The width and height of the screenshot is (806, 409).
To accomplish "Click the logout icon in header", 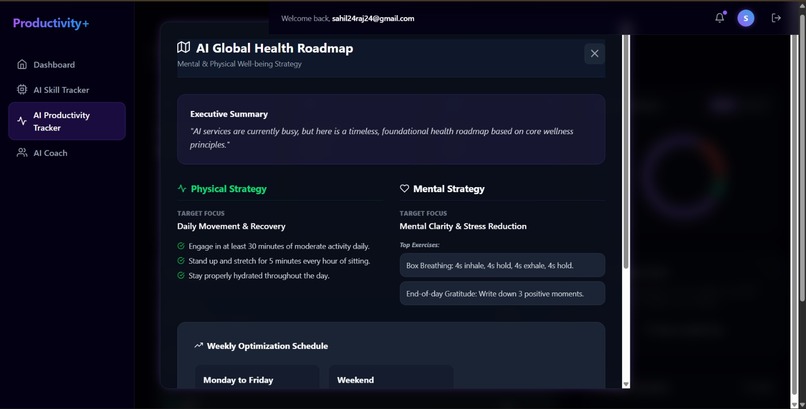I will click(x=776, y=18).
